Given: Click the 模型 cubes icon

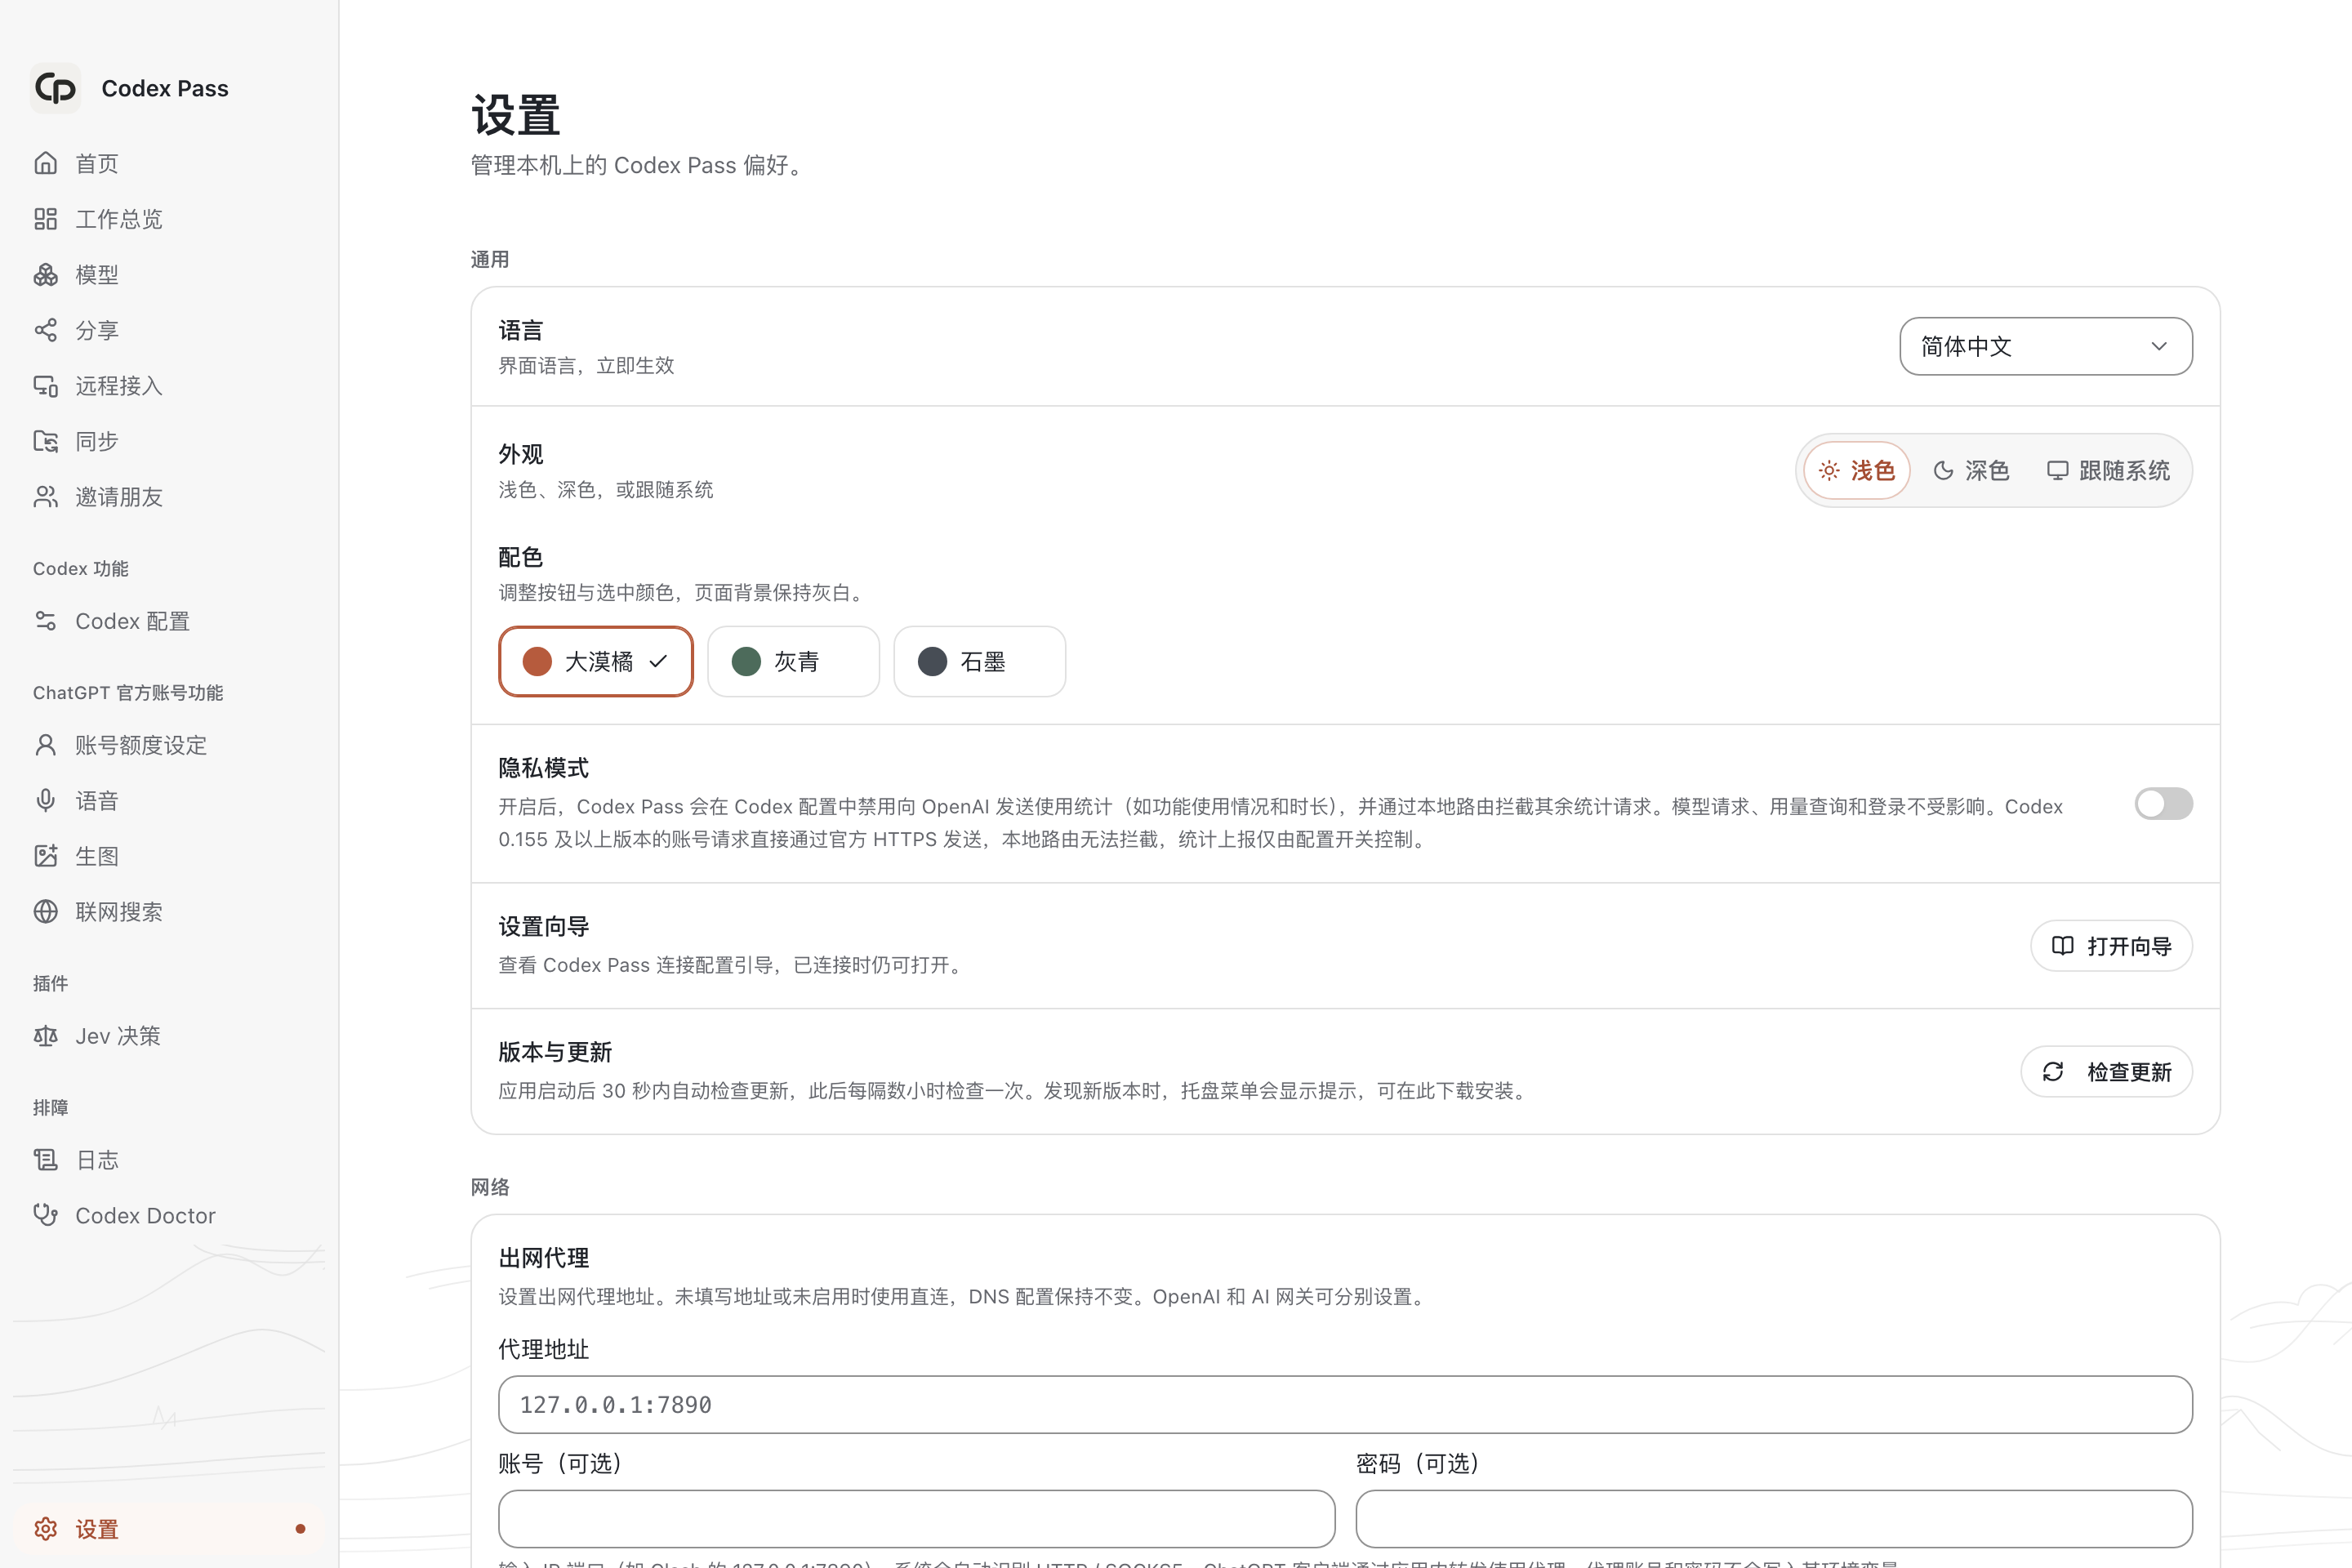Looking at the screenshot, I should [x=46, y=274].
